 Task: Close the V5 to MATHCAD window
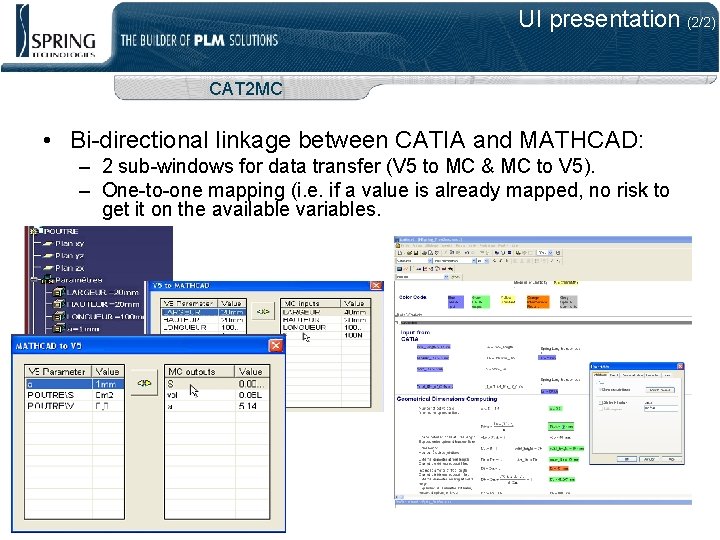pyautogui.click(x=376, y=286)
